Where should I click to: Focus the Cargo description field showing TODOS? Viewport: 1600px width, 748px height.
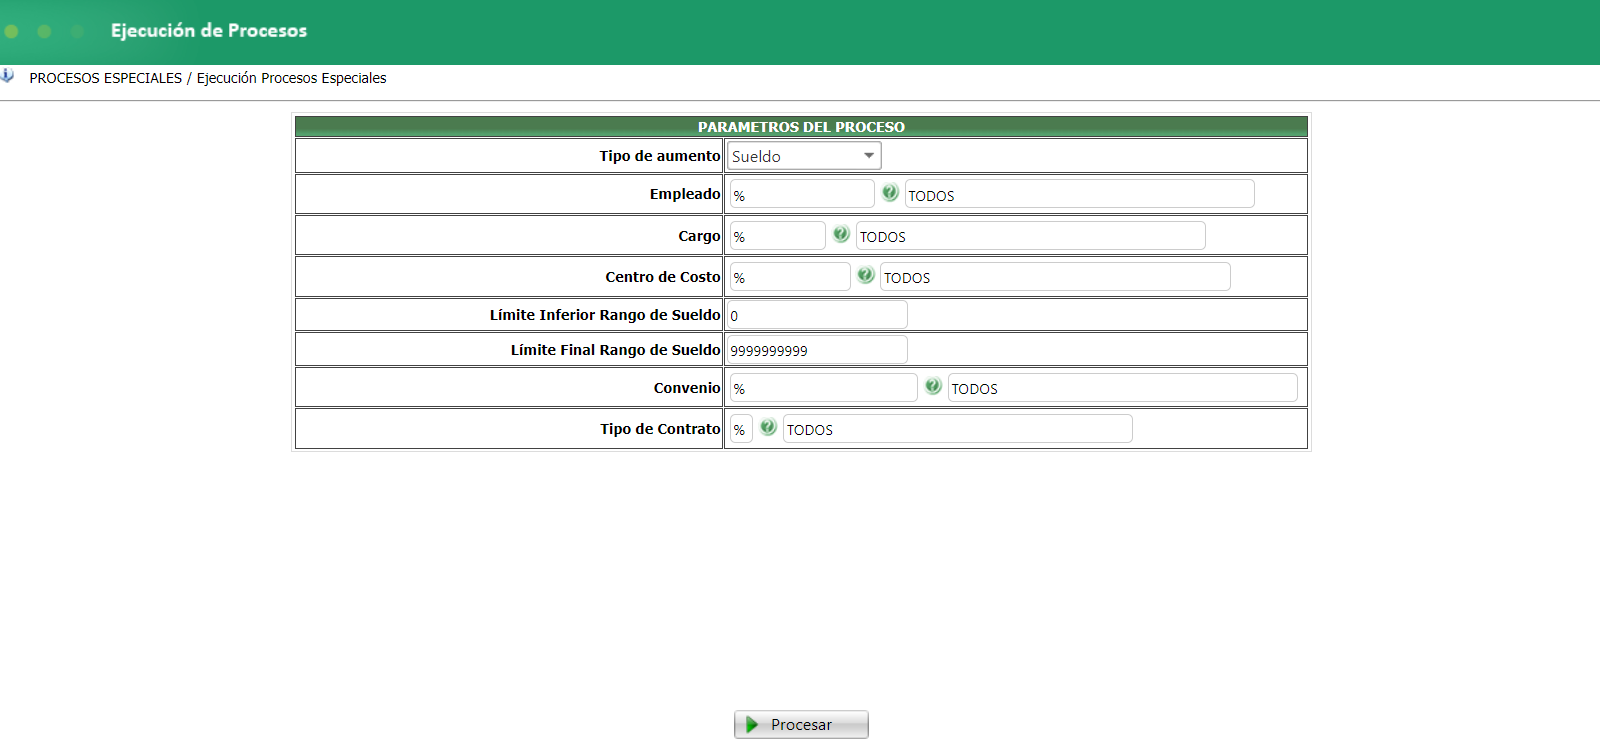pyautogui.click(x=1031, y=235)
